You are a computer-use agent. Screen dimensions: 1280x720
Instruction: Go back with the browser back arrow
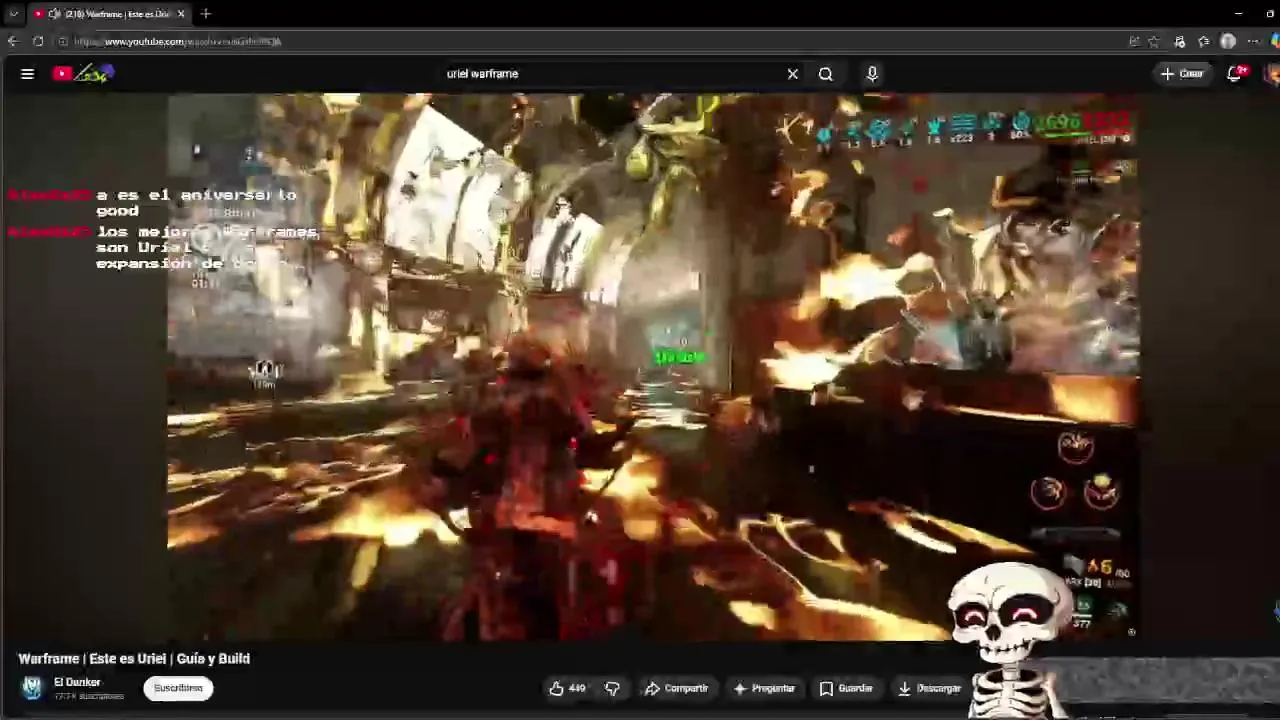click(x=12, y=41)
